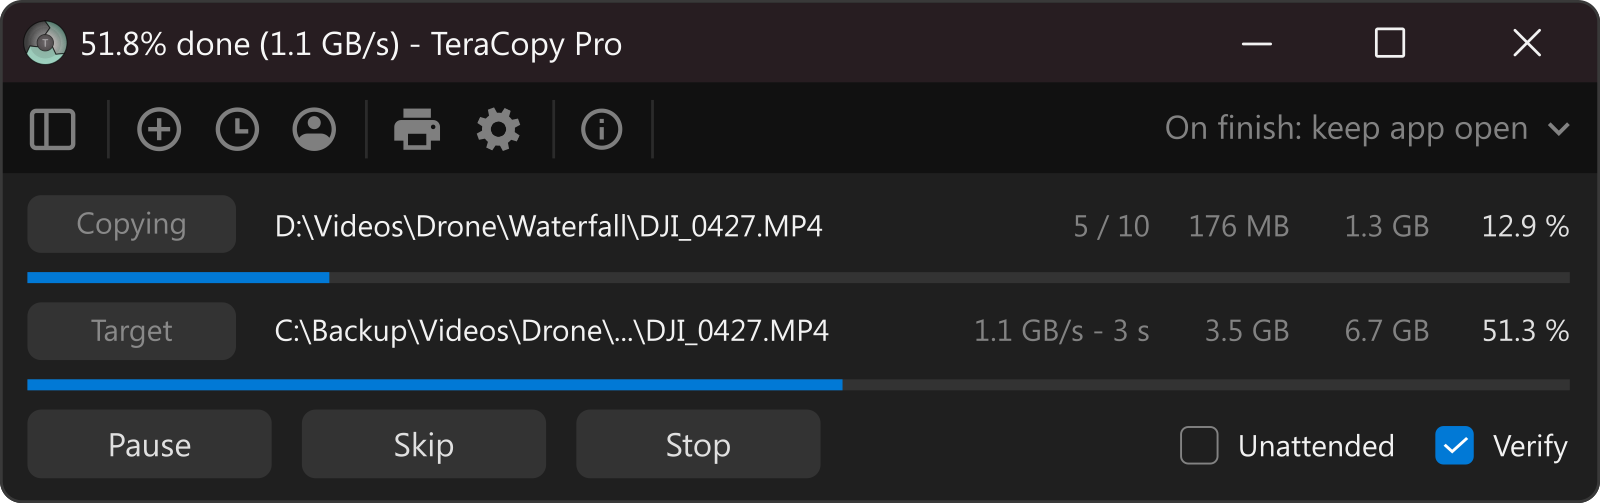Open settings with the gear icon

498,129
